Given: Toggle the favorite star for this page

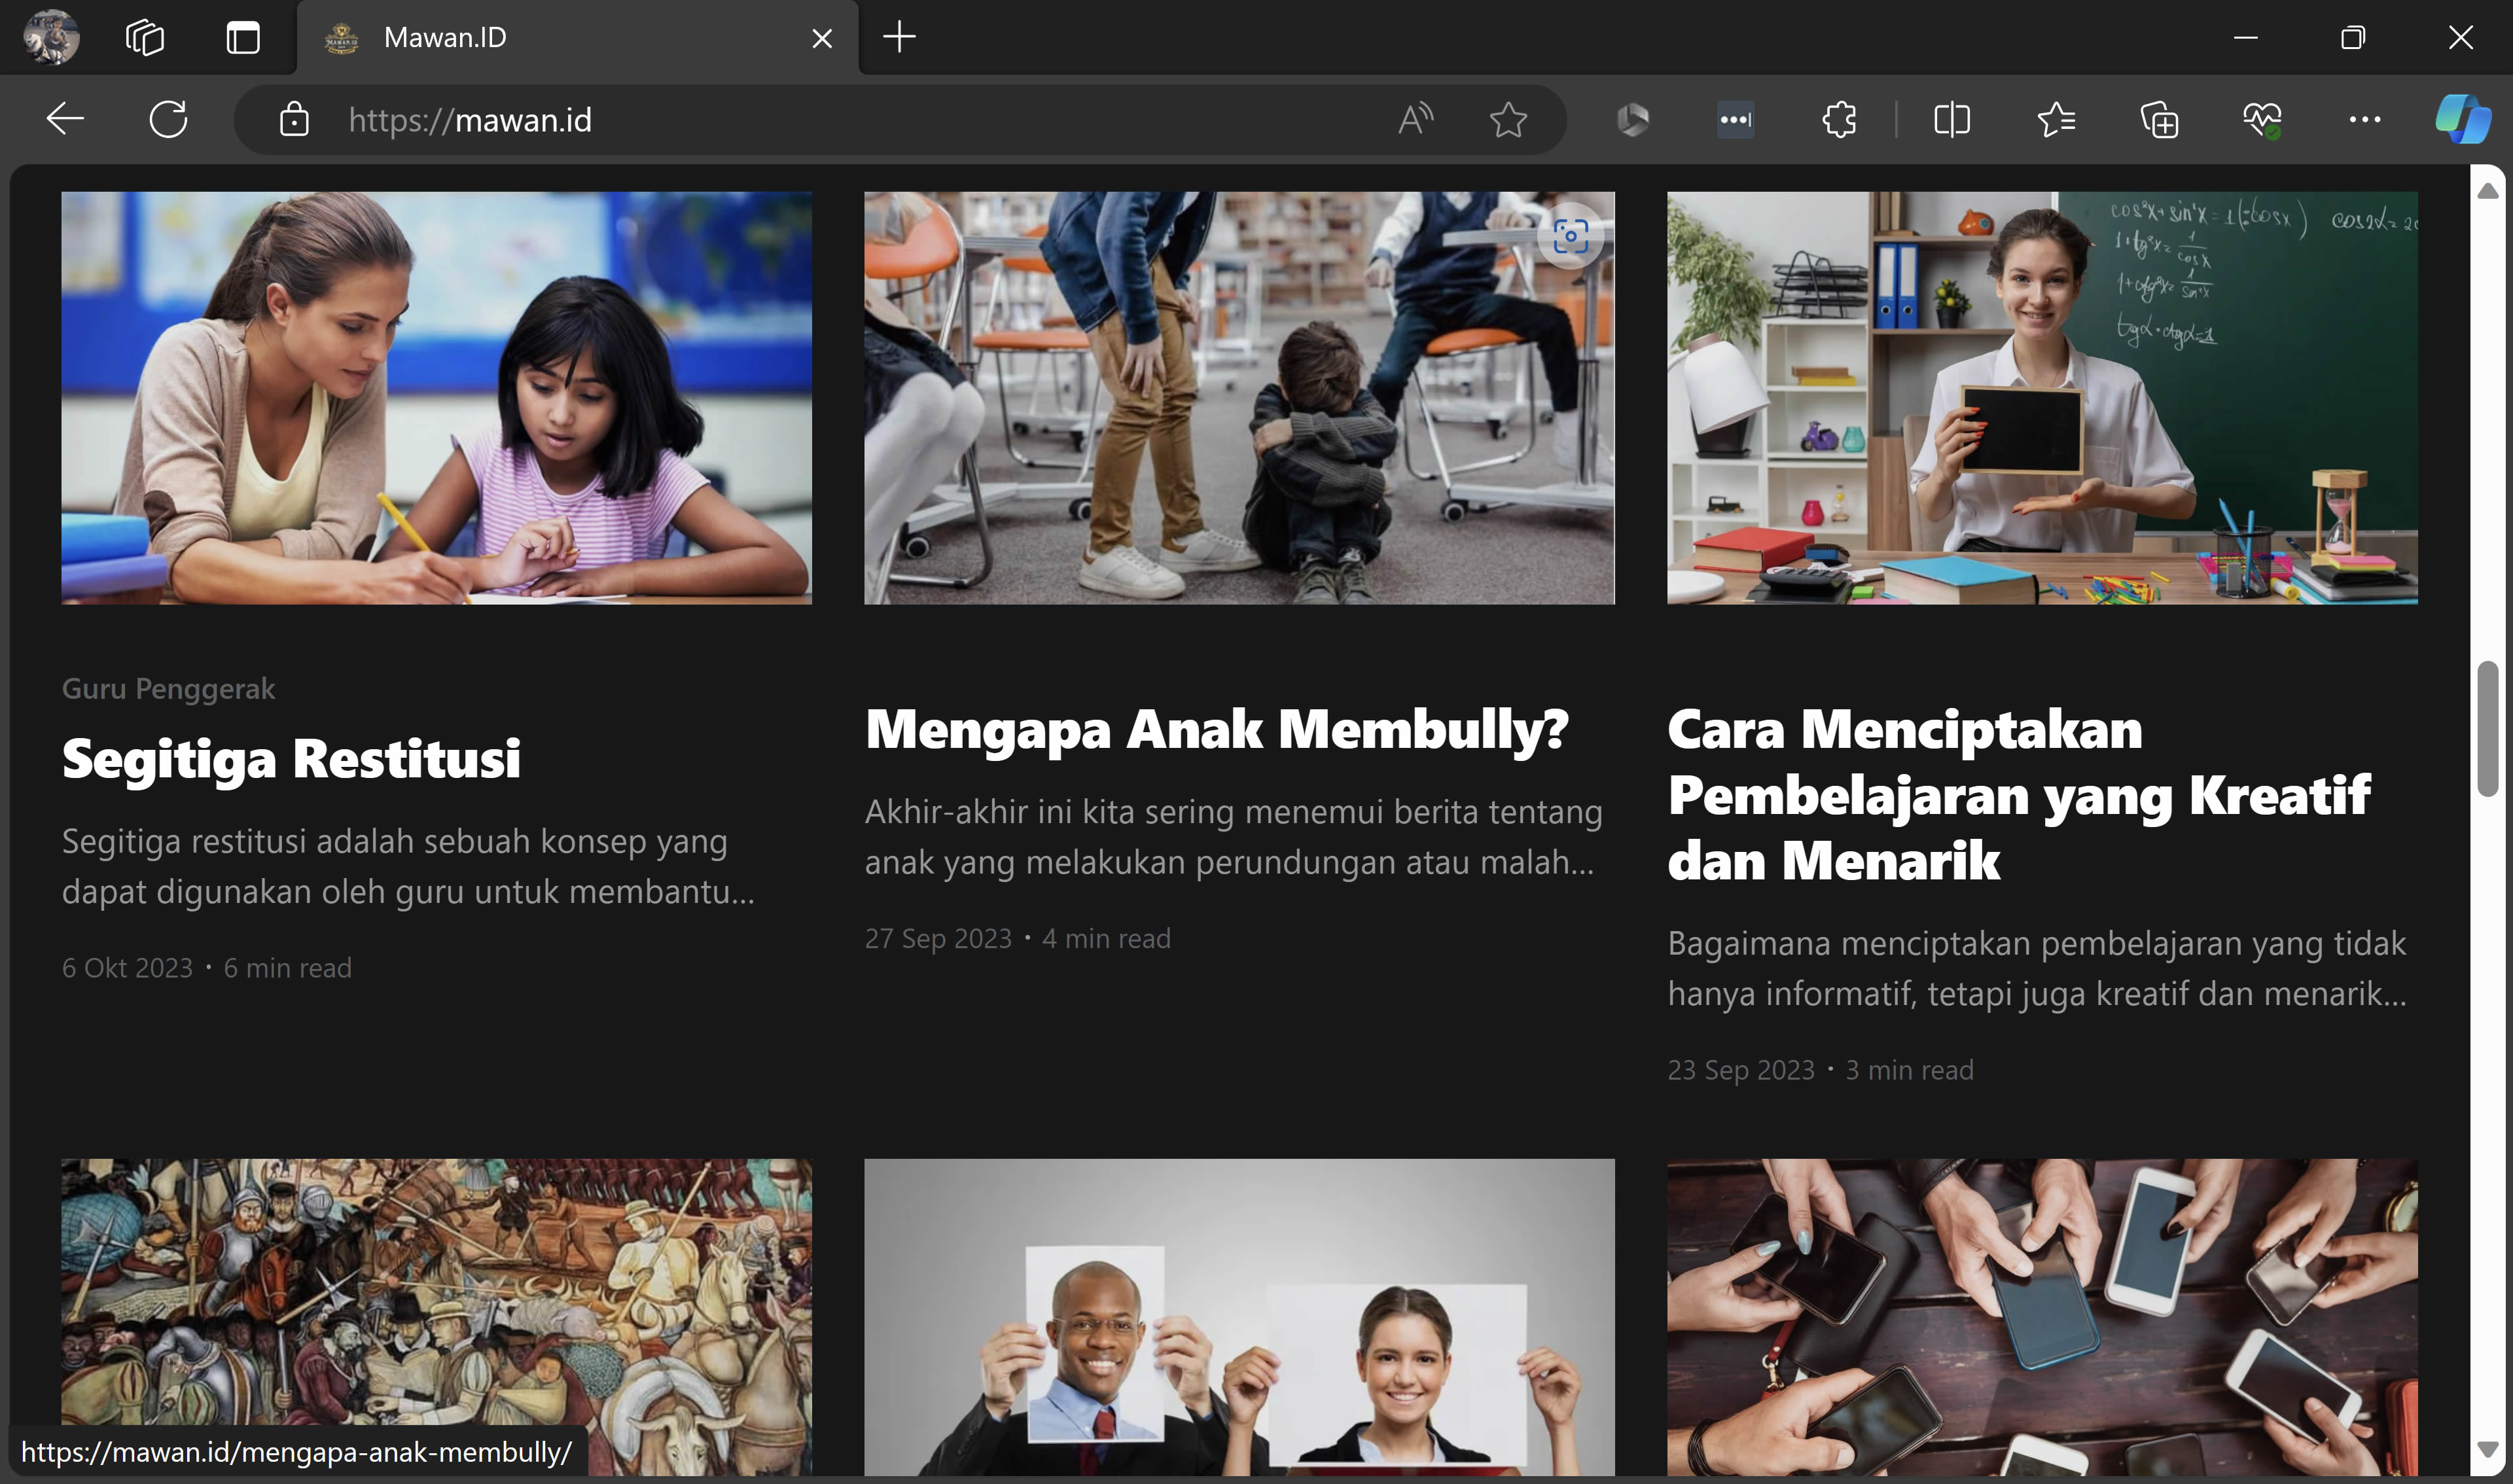Looking at the screenshot, I should (x=1508, y=119).
